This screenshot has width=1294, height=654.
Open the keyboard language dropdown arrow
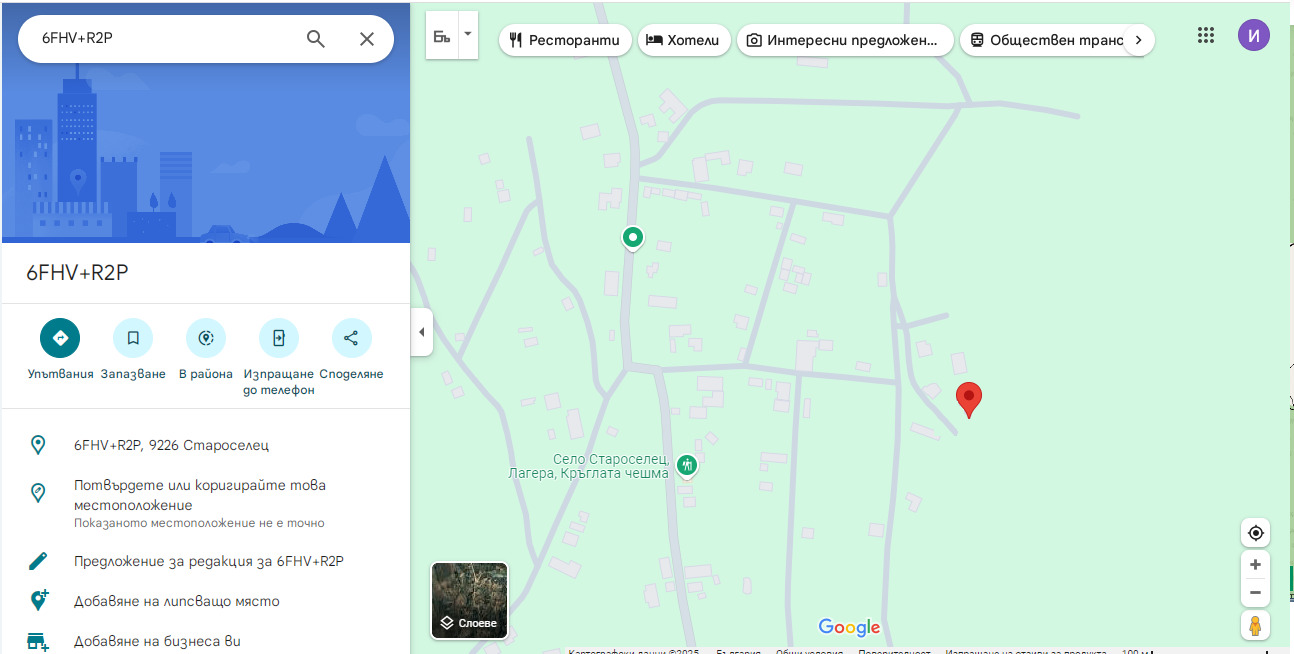[467, 34]
